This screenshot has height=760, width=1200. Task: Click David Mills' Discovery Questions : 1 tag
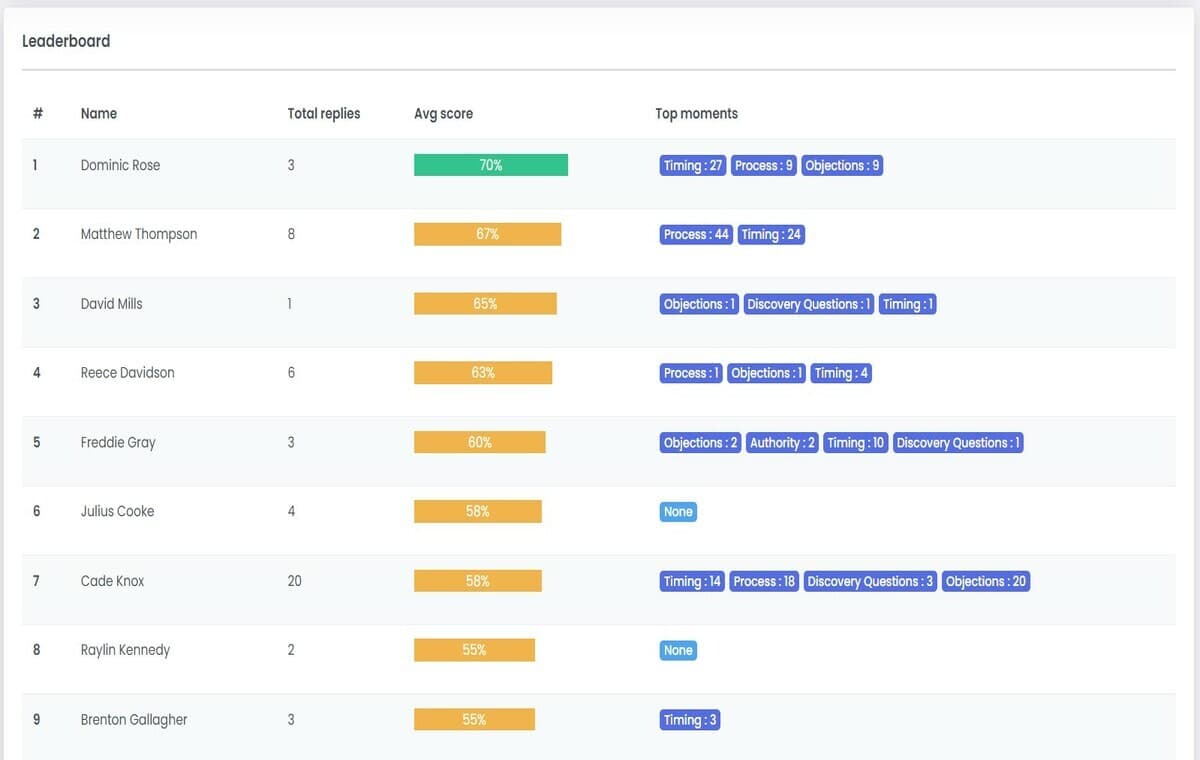coord(809,304)
